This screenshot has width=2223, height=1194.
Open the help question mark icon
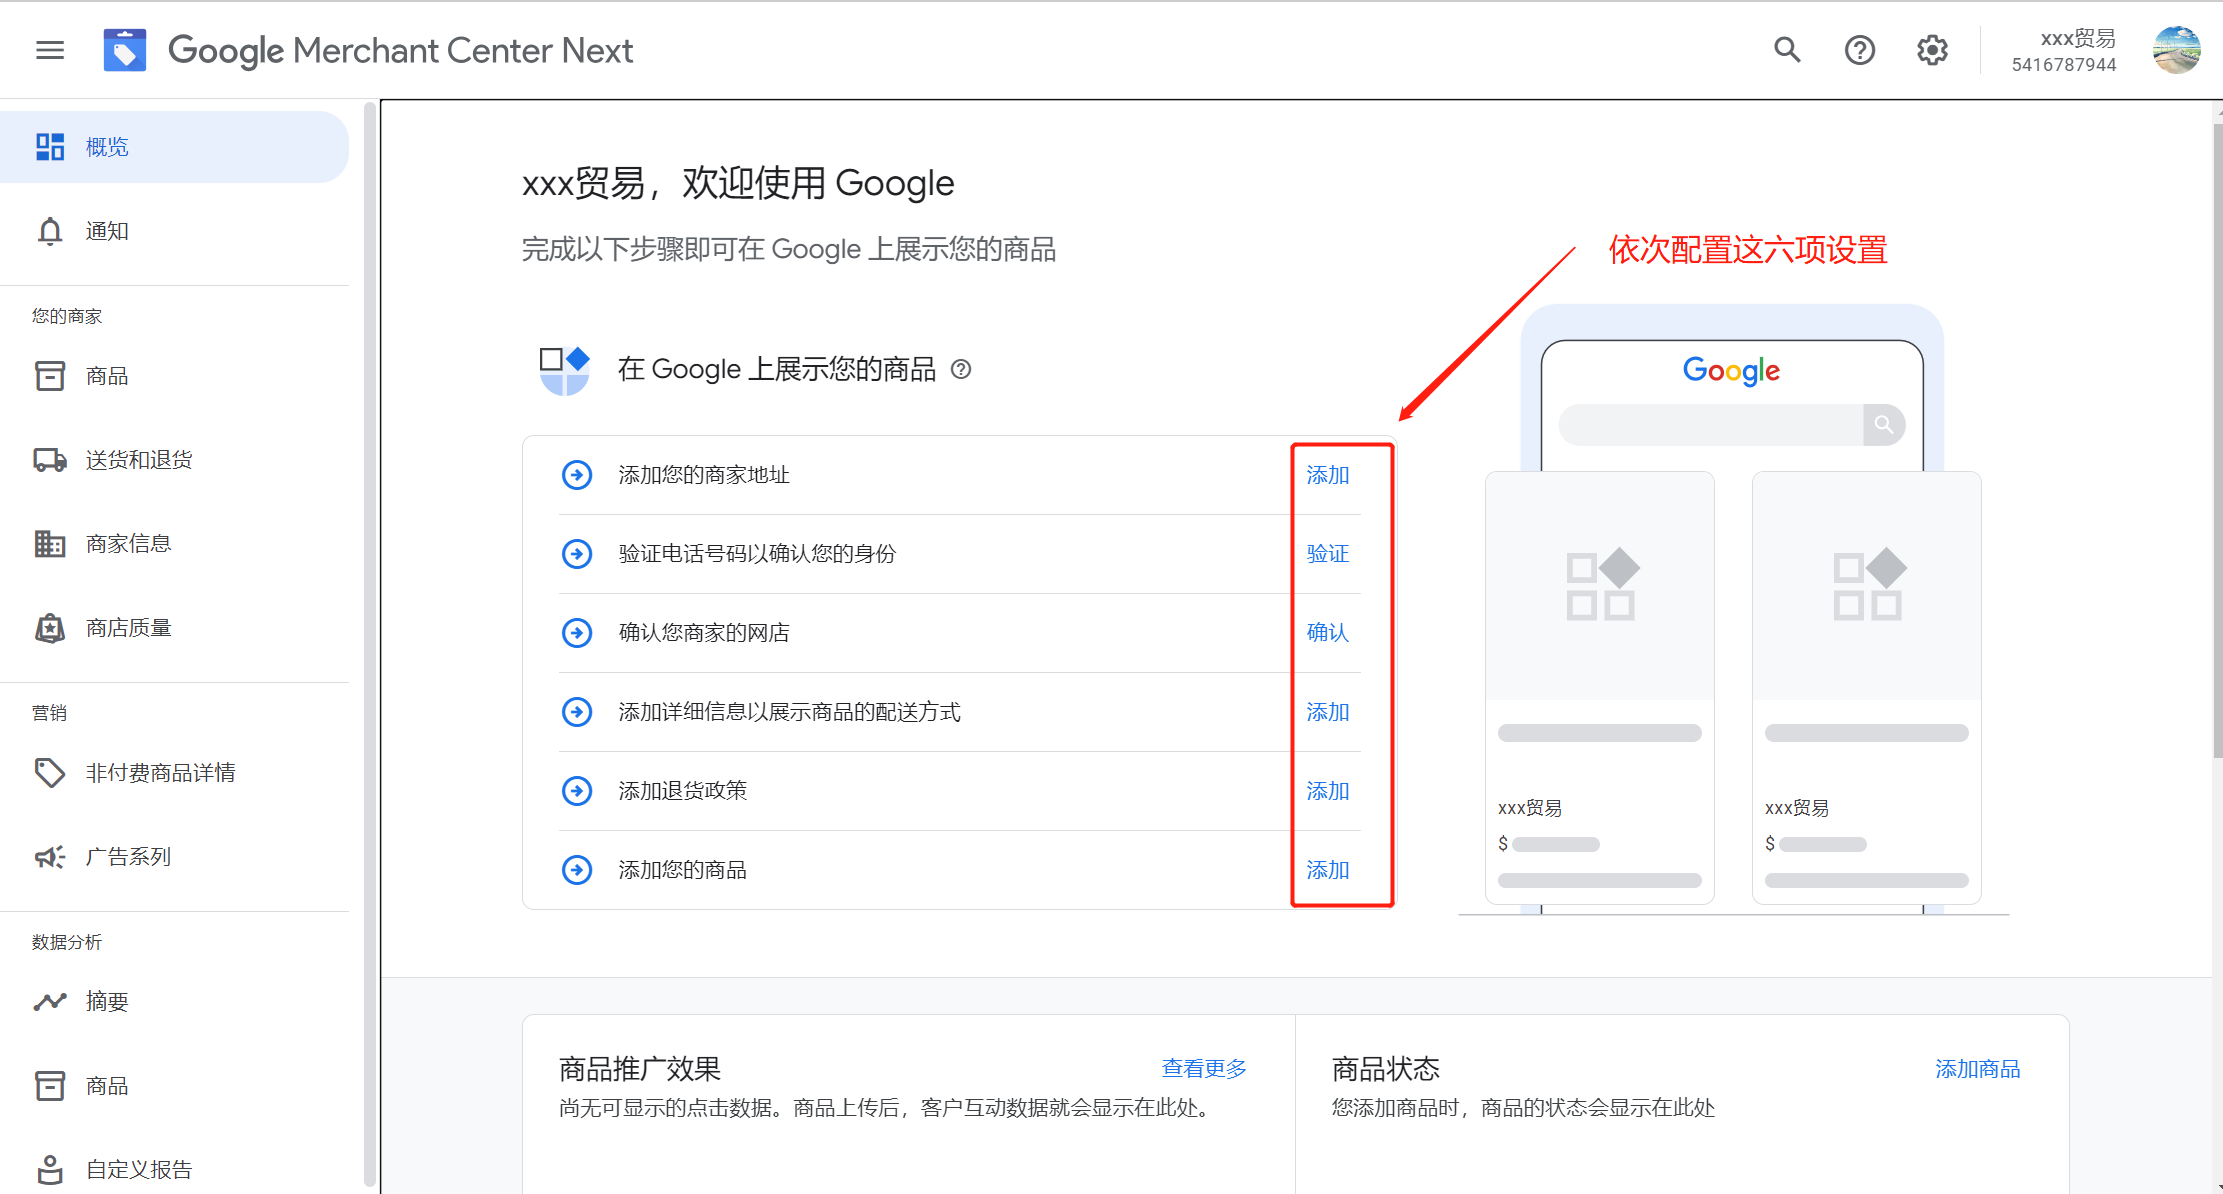(x=1860, y=50)
